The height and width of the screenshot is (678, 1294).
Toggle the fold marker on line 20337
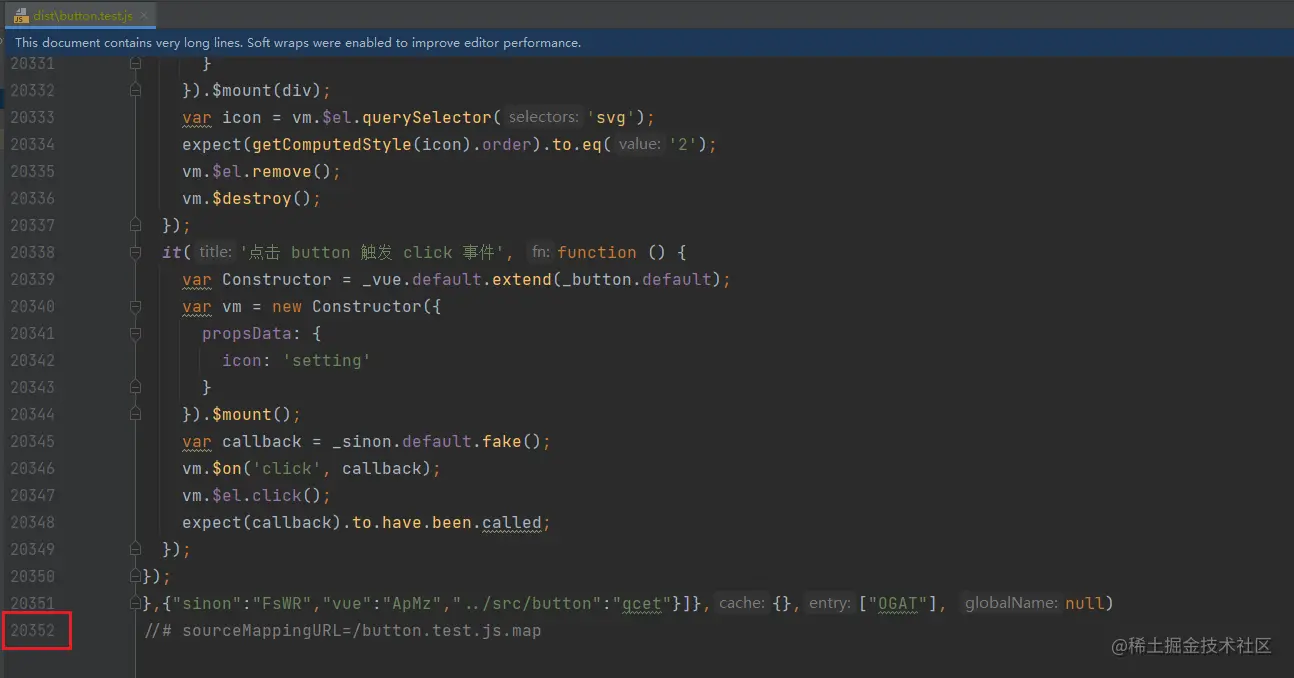click(x=135, y=225)
